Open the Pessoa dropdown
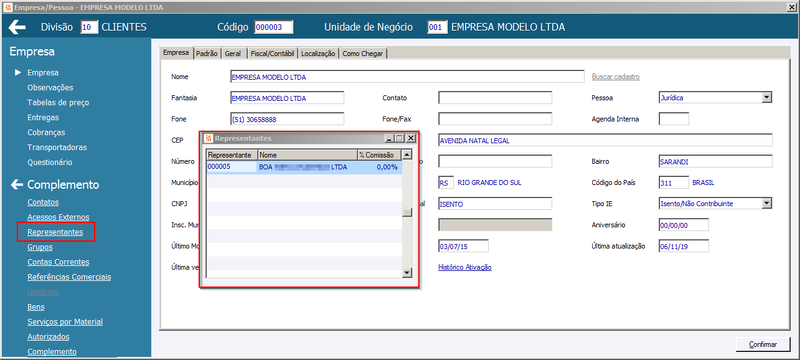This screenshot has width=800, height=360. click(x=767, y=98)
